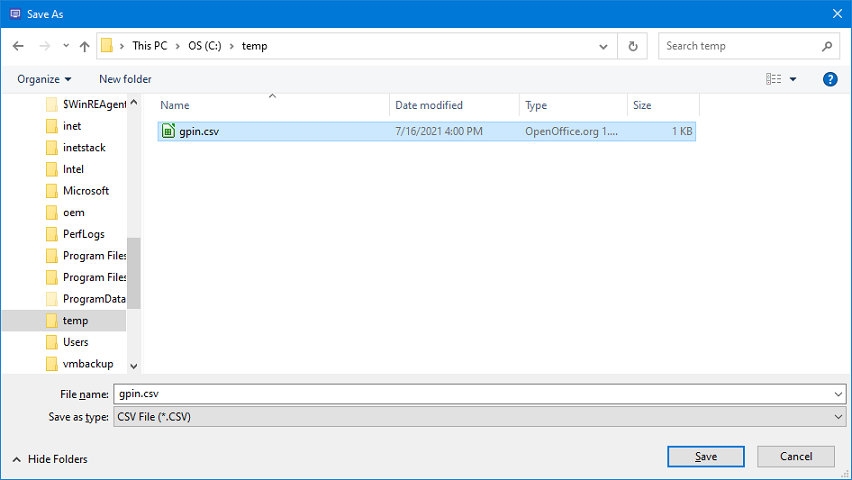Click the Back navigation arrow

(x=18, y=46)
